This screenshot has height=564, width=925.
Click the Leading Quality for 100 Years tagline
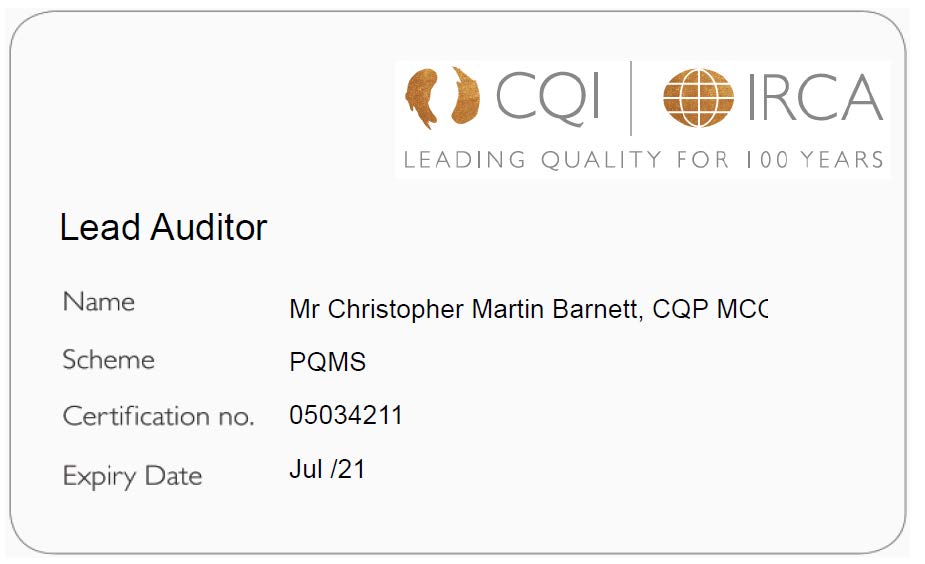[x=644, y=160]
